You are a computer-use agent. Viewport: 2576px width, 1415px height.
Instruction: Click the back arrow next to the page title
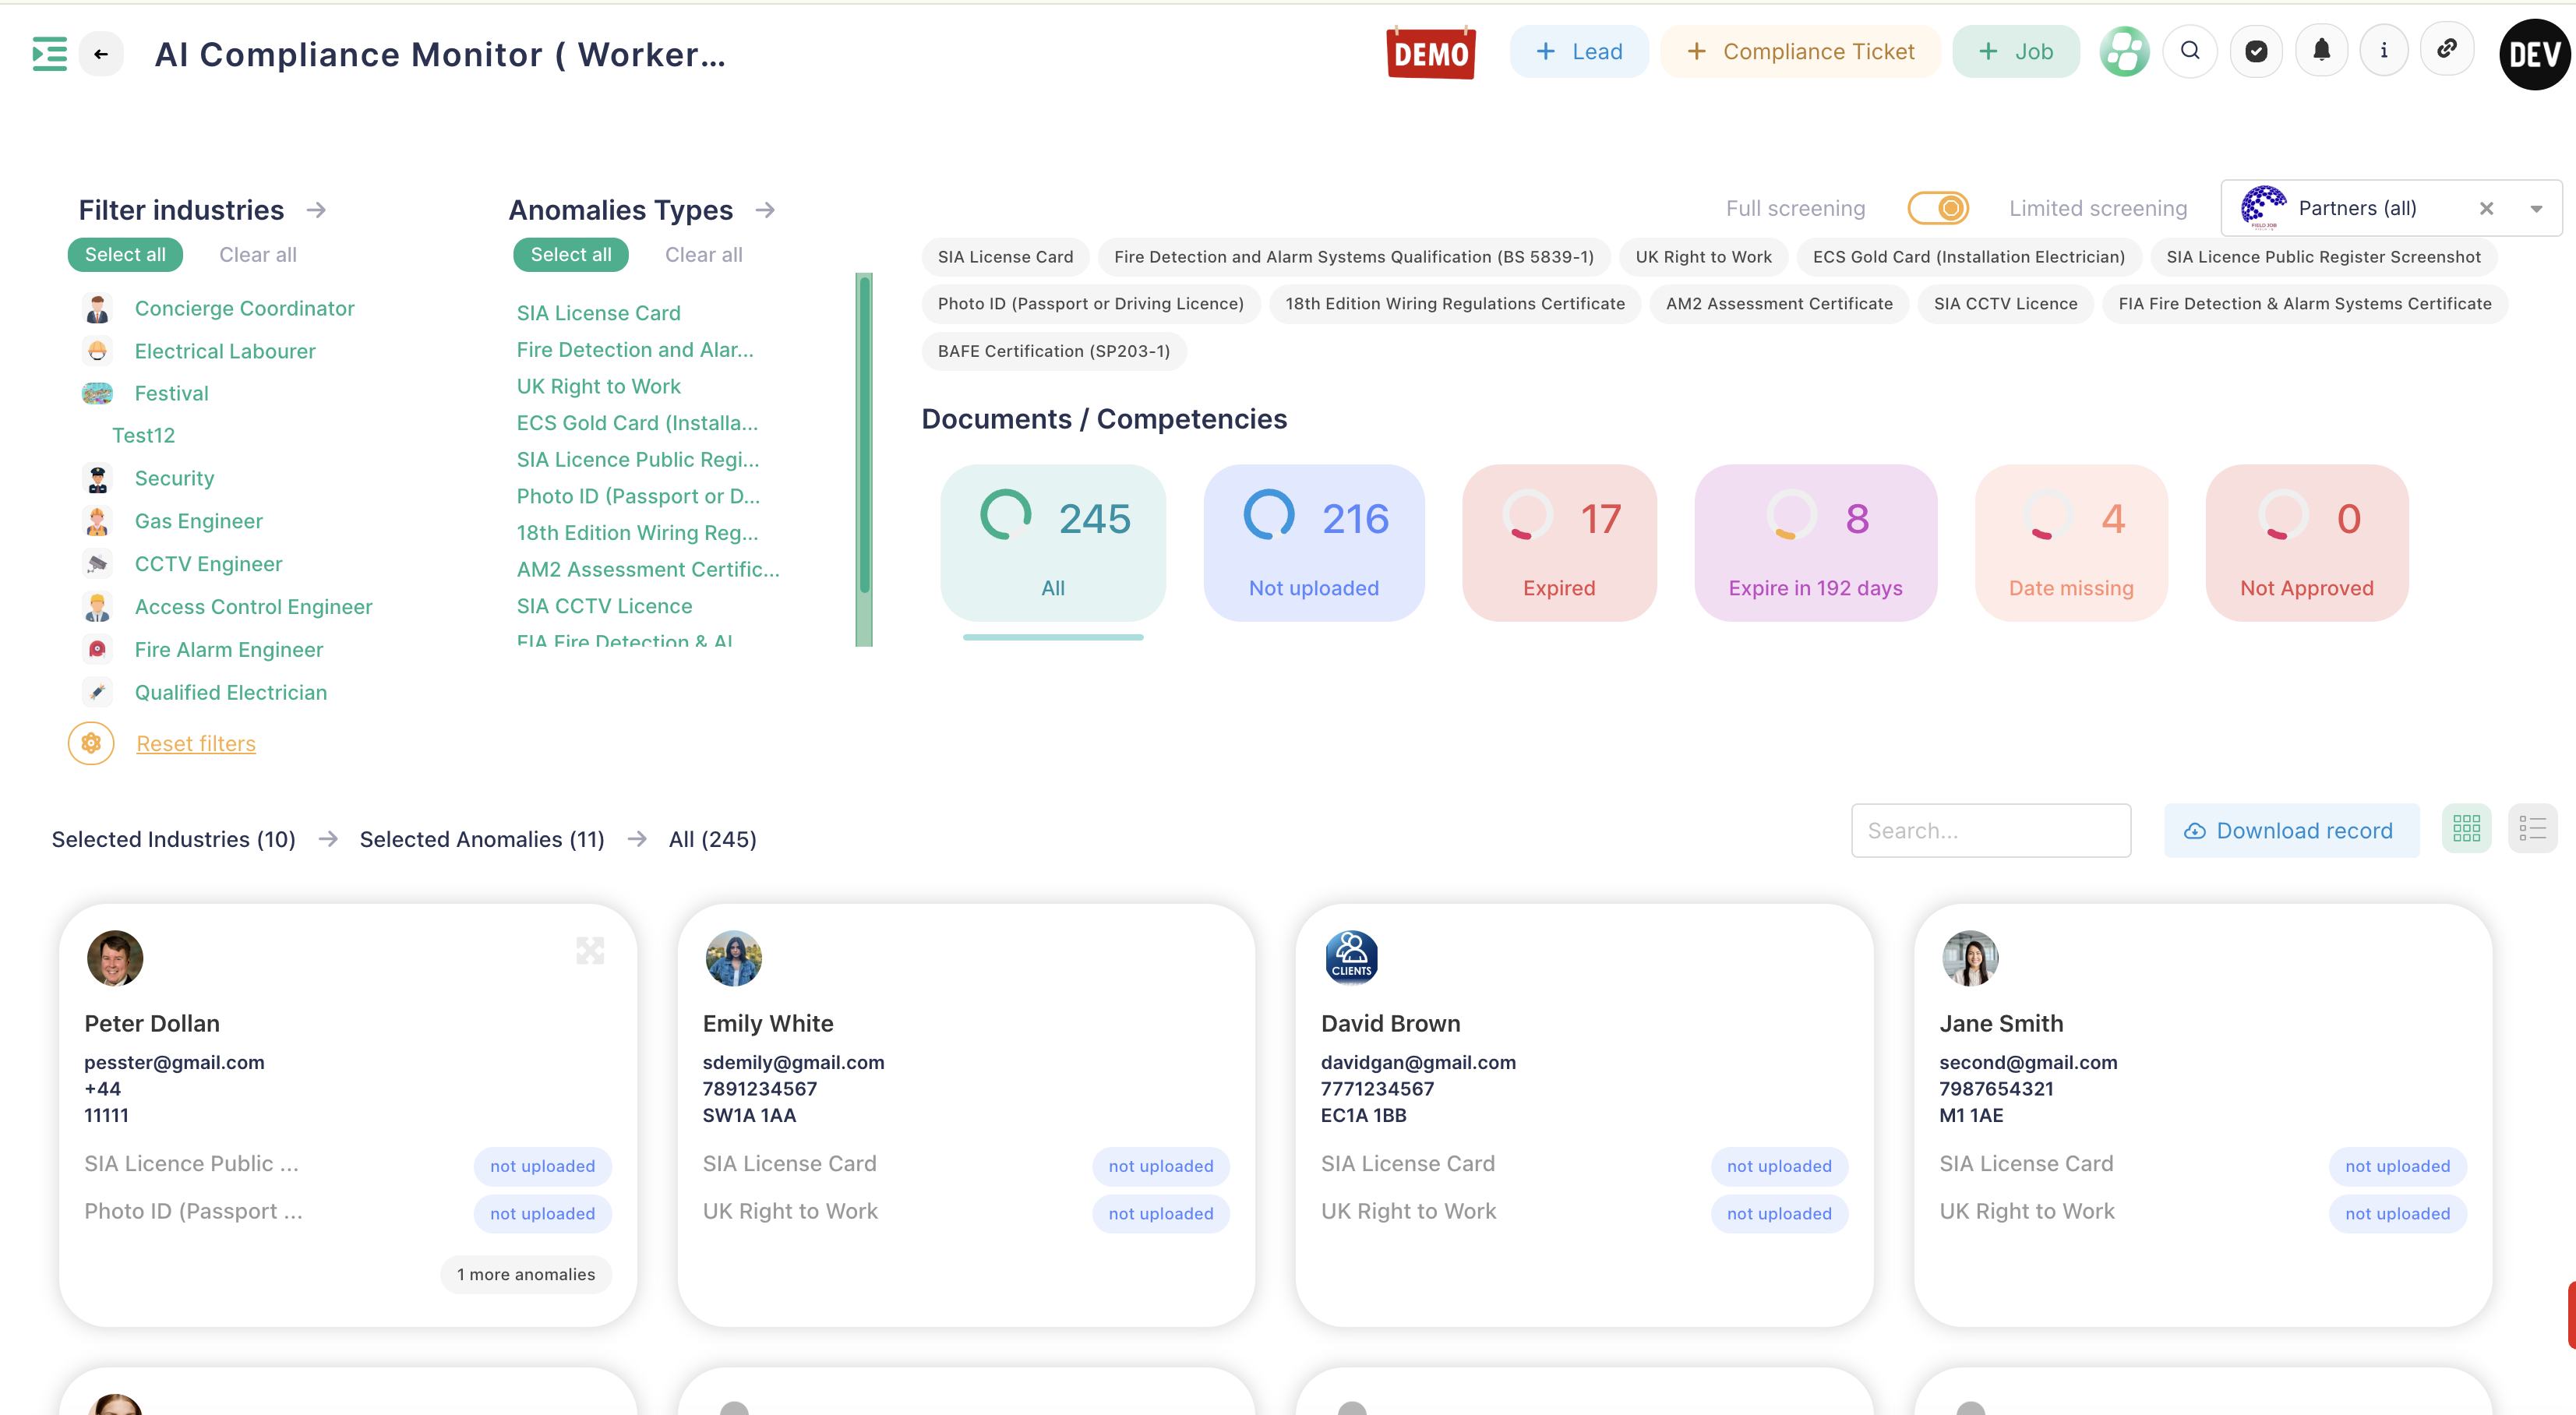click(x=100, y=54)
